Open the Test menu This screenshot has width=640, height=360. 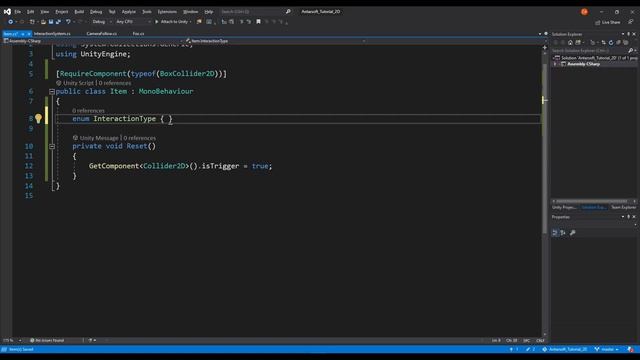point(112,12)
